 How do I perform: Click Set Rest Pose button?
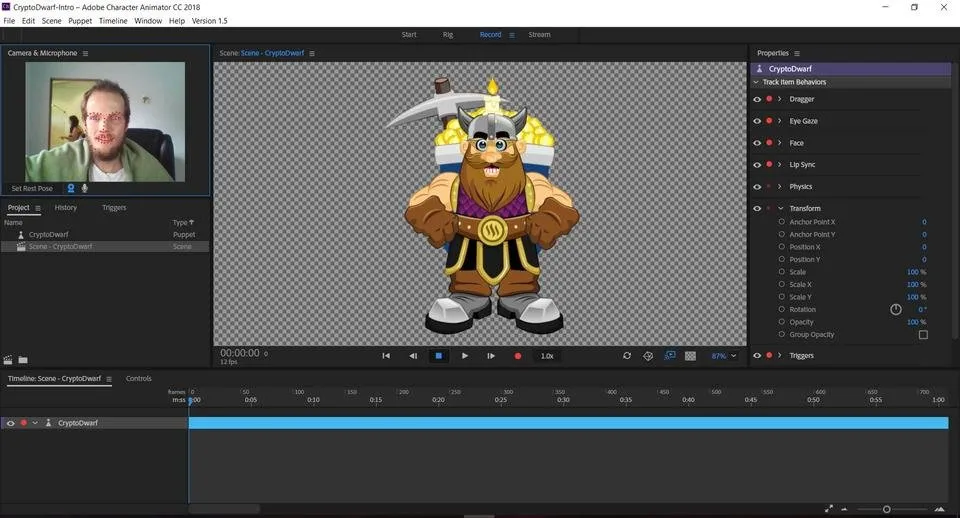tap(32, 189)
